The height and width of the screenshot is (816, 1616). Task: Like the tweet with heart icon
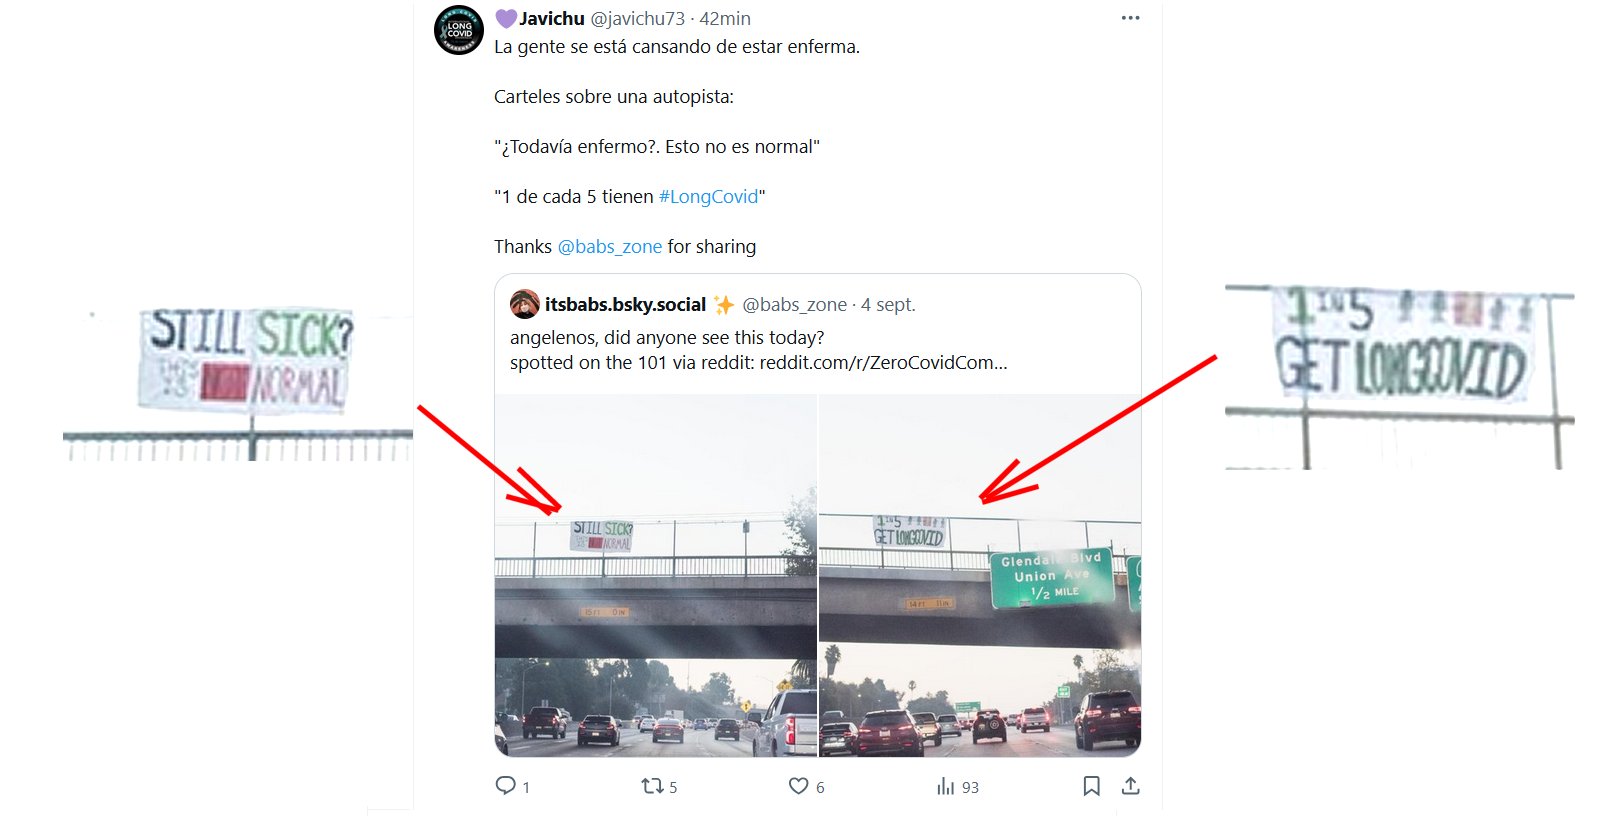pos(798,786)
